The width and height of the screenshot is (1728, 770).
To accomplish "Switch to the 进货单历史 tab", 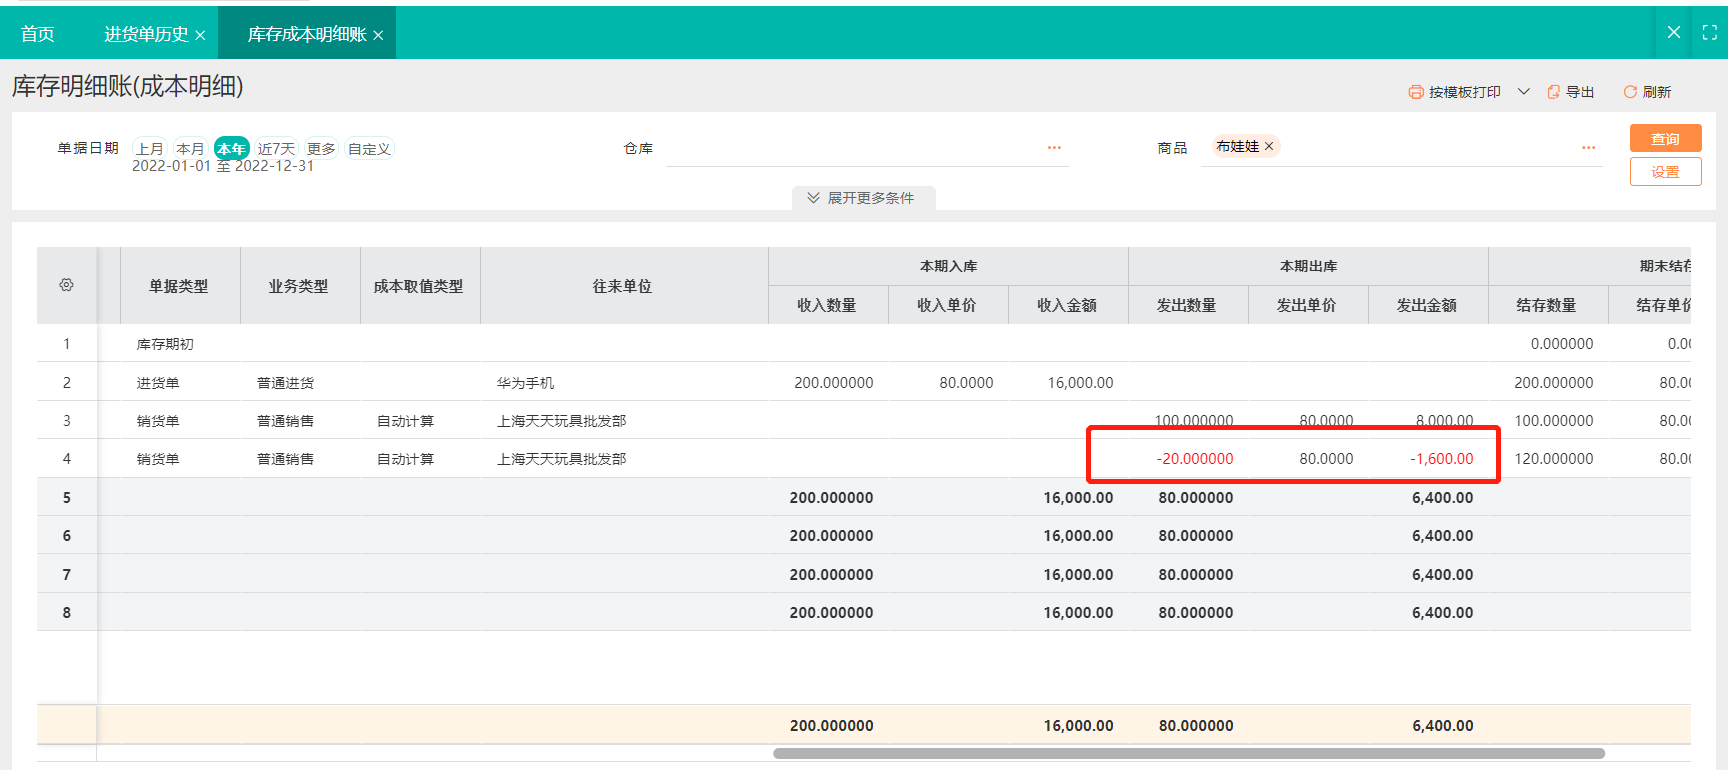I will pyautogui.click(x=146, y=34).
